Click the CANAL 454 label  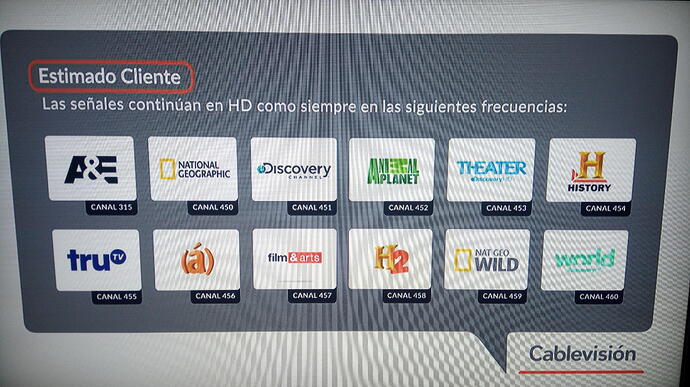pyautogui.click(x=605, y=209)
